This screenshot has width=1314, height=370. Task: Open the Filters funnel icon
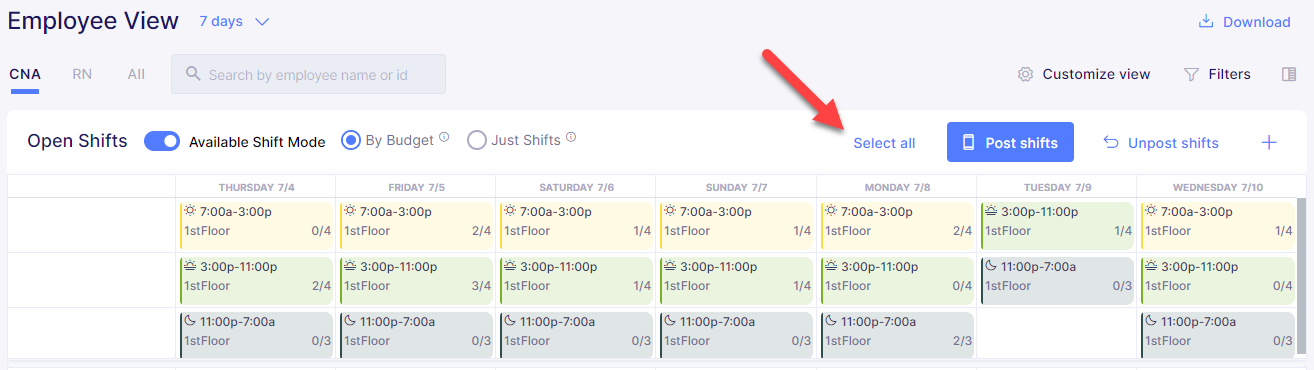[x=1191, y=74]
